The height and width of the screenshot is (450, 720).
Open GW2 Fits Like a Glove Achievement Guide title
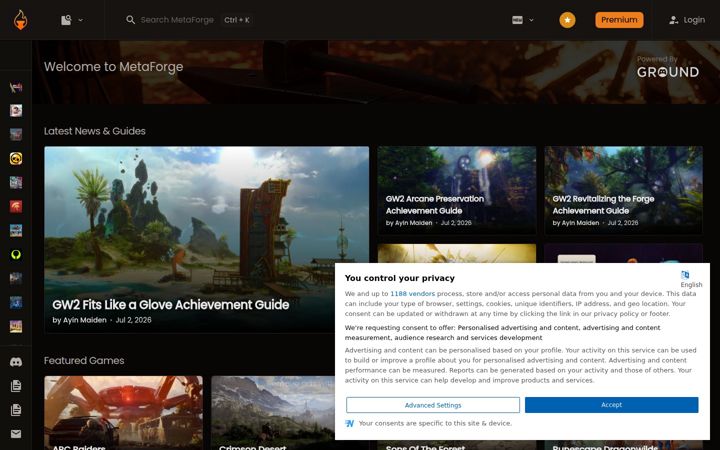coord(170,304)
